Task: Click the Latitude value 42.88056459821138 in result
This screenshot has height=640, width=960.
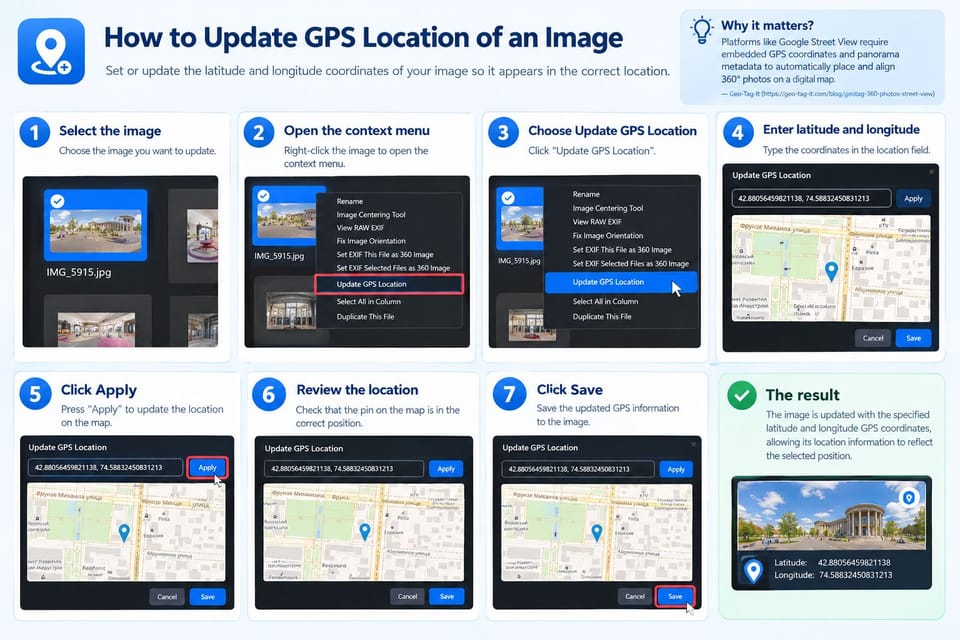Action: pyautogui.click(x=854, y=562)
